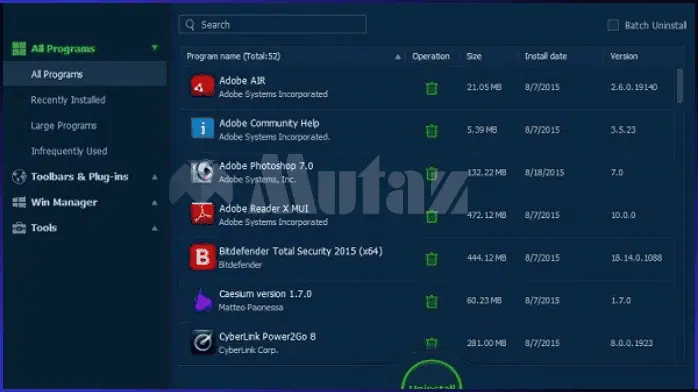Expand the Win Manager section arrow
Image resolution: width=698 pixels, height=392 pixels.
pyautogui.click(x=154, y=203)
